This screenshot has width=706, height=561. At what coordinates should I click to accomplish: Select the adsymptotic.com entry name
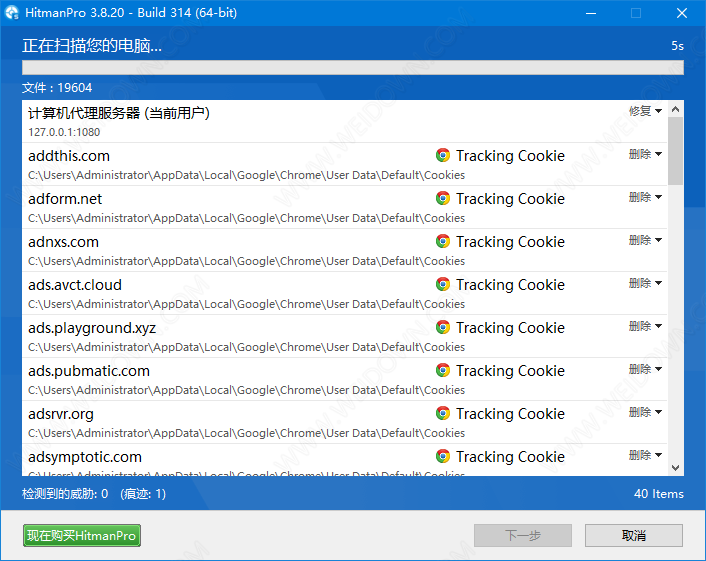[x=85, y=457]
